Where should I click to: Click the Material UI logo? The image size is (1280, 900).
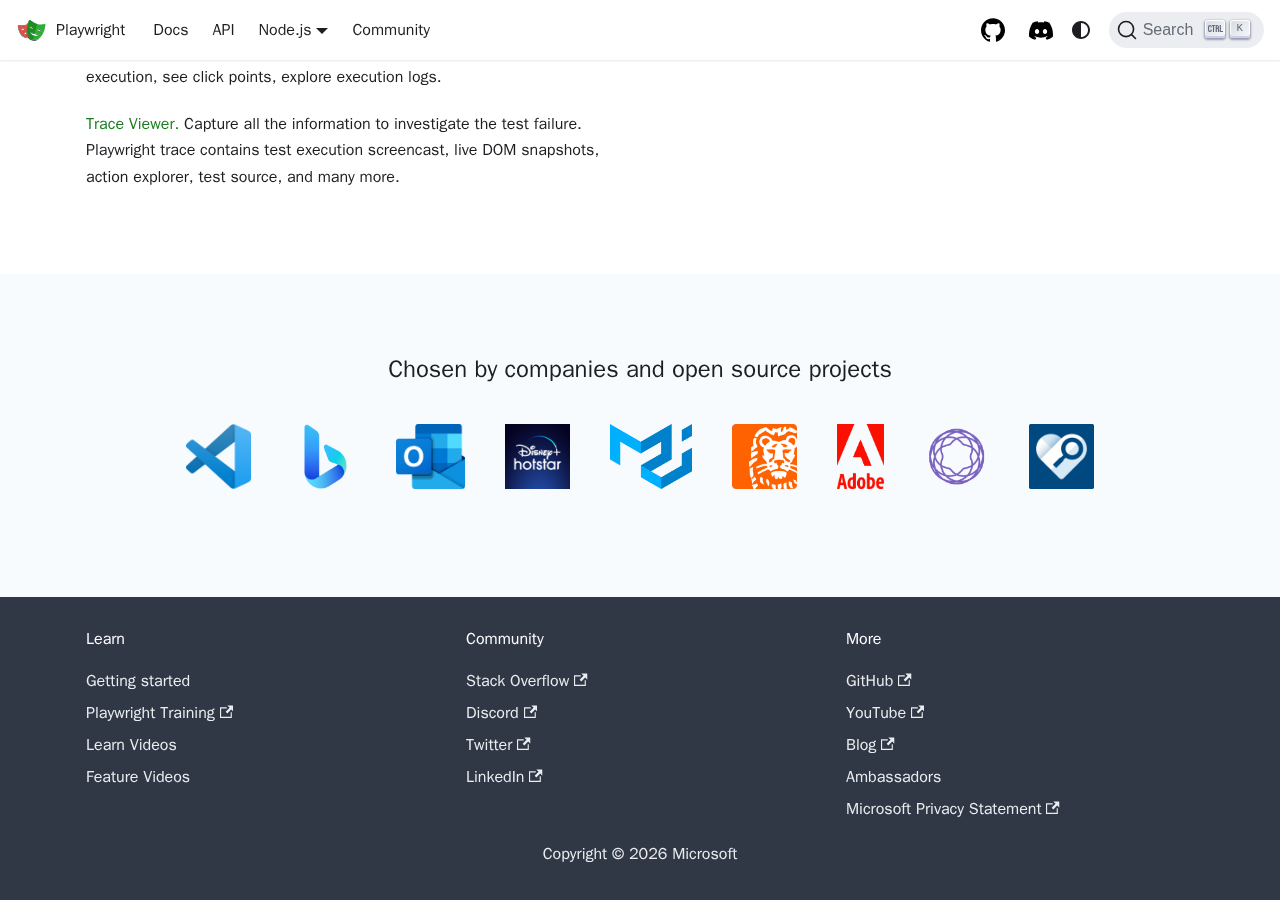tap(651, 456)
